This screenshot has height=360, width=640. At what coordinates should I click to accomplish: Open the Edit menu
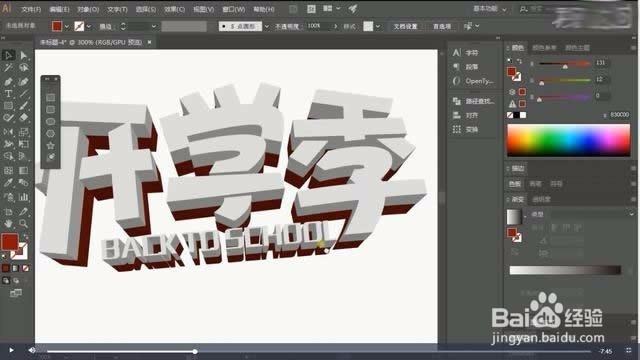click(59, 9)
